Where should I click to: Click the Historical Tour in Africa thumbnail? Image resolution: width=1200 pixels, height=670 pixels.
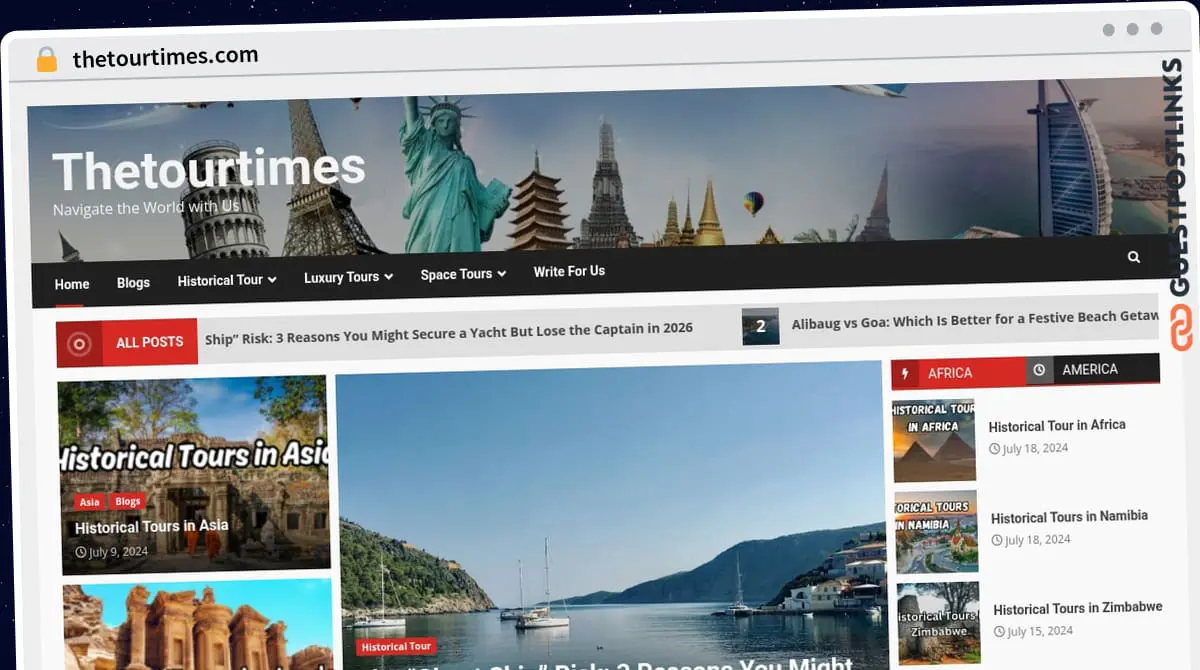click(x=933, y=439)
